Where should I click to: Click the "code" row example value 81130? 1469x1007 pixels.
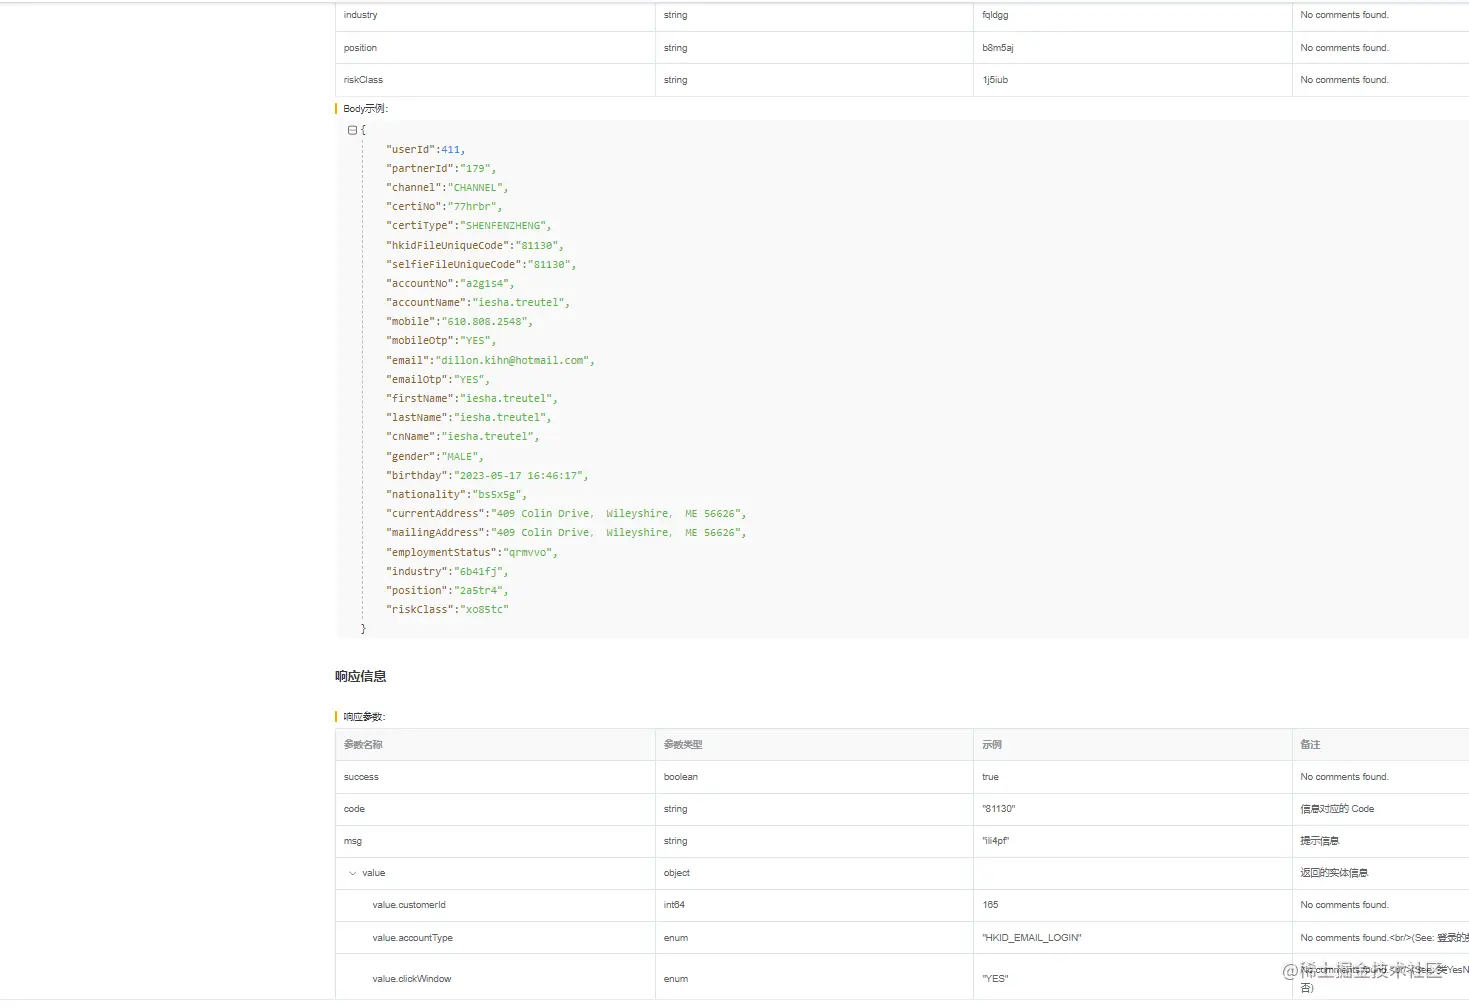pyautogui.click(x=998, y=808)
